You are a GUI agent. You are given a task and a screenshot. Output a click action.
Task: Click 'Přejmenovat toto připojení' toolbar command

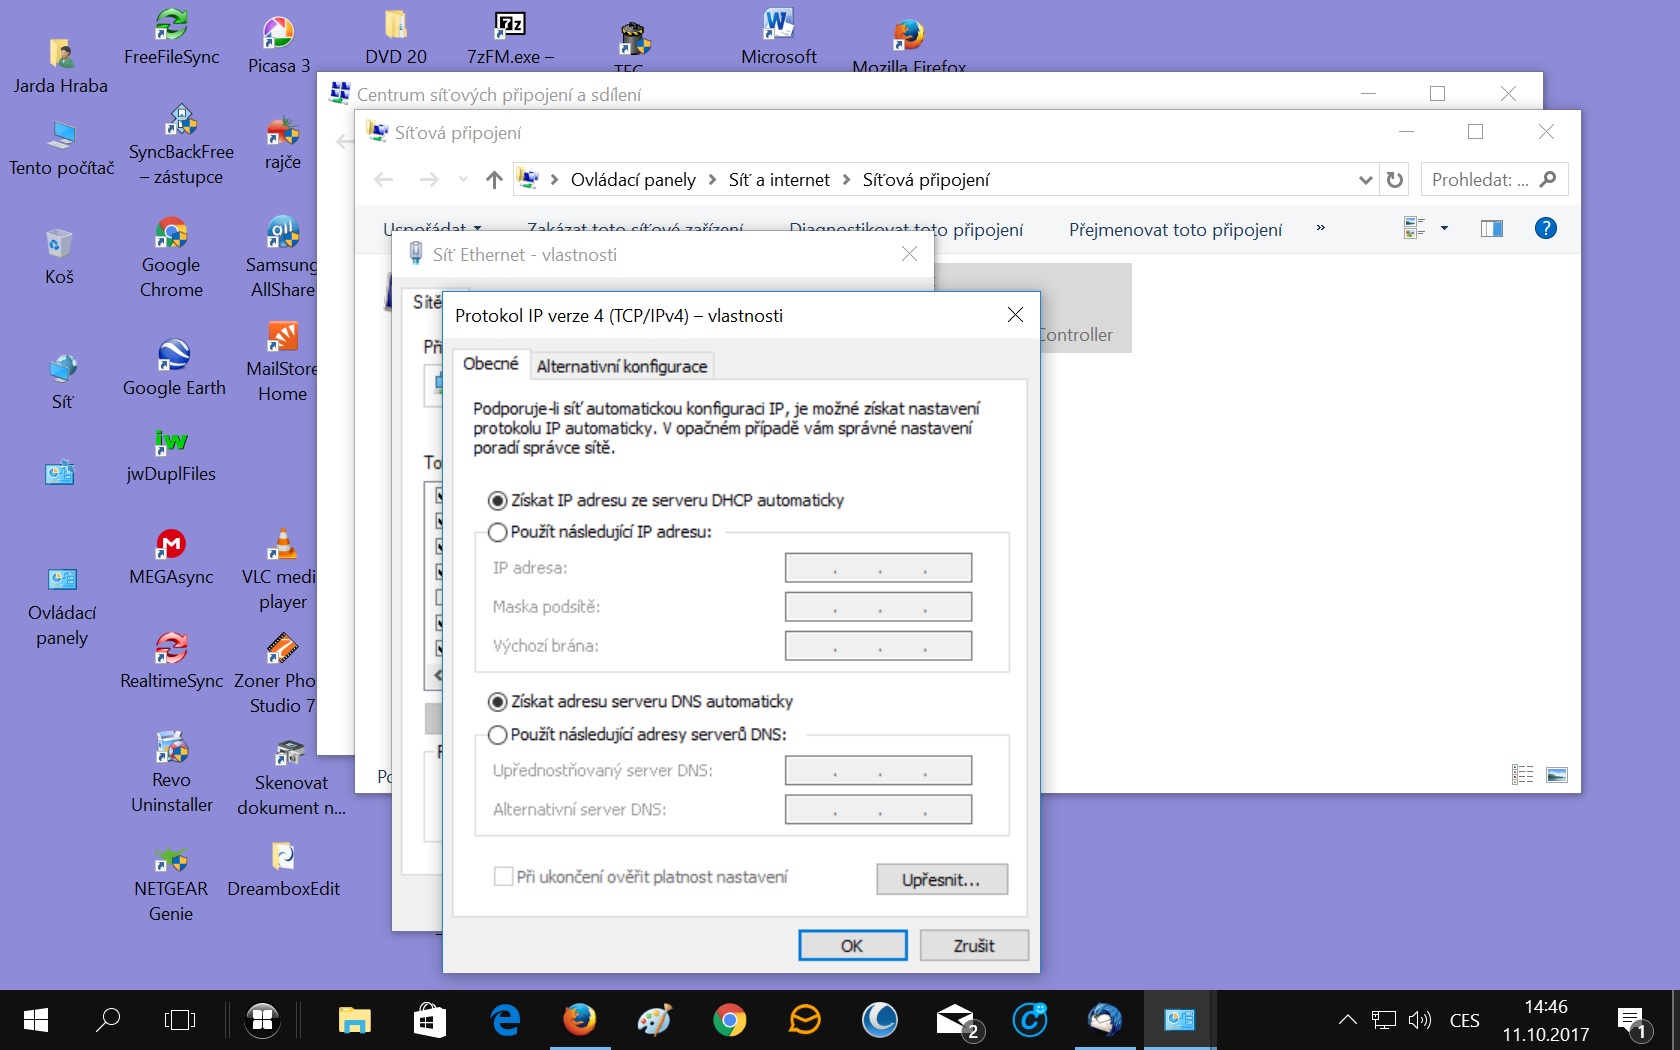[x=1175, y=230]
